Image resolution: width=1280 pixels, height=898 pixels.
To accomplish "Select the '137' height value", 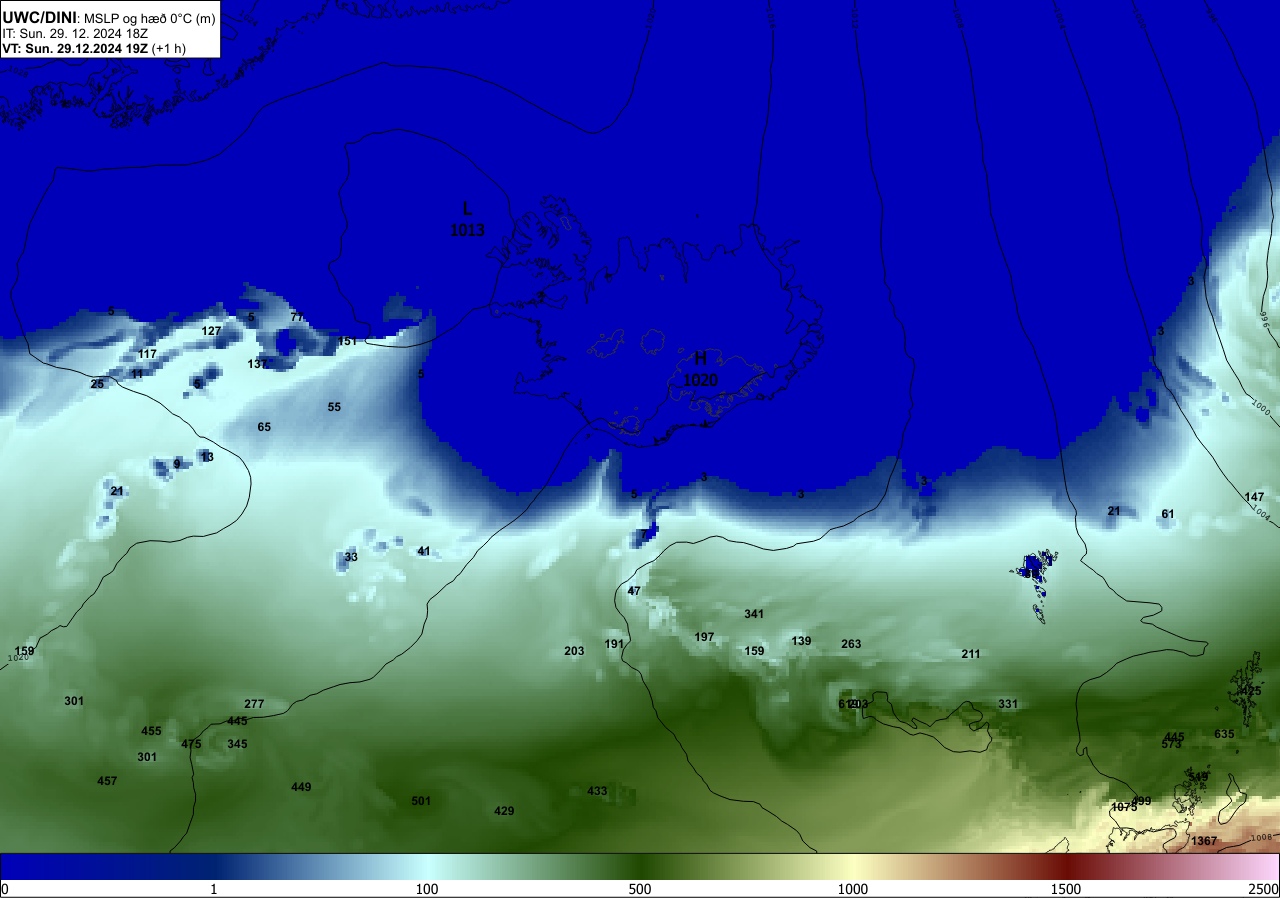I will pyautogui.click(x=257, y=364).
